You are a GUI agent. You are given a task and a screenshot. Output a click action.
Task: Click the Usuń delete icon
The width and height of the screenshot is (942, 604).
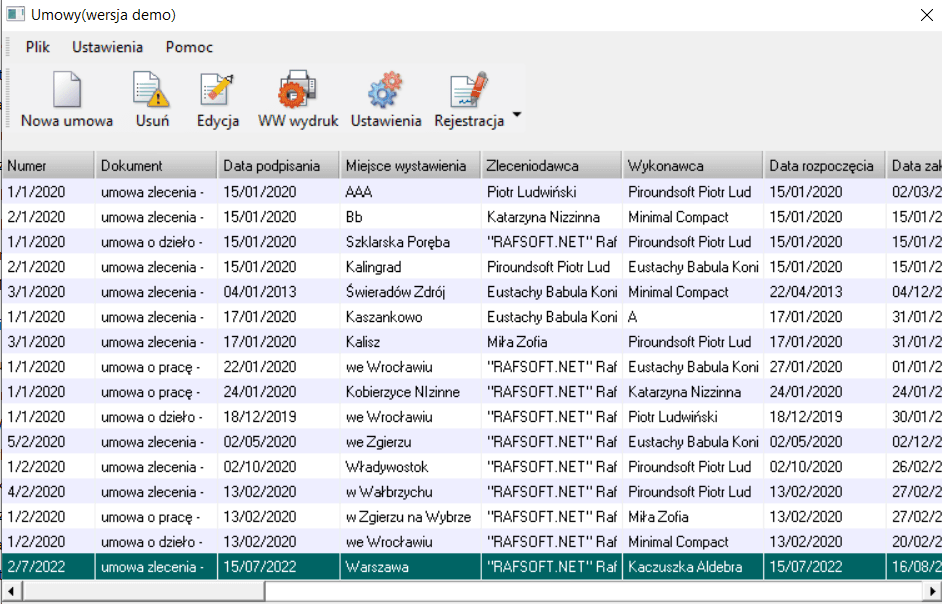[x=152, y=90]
